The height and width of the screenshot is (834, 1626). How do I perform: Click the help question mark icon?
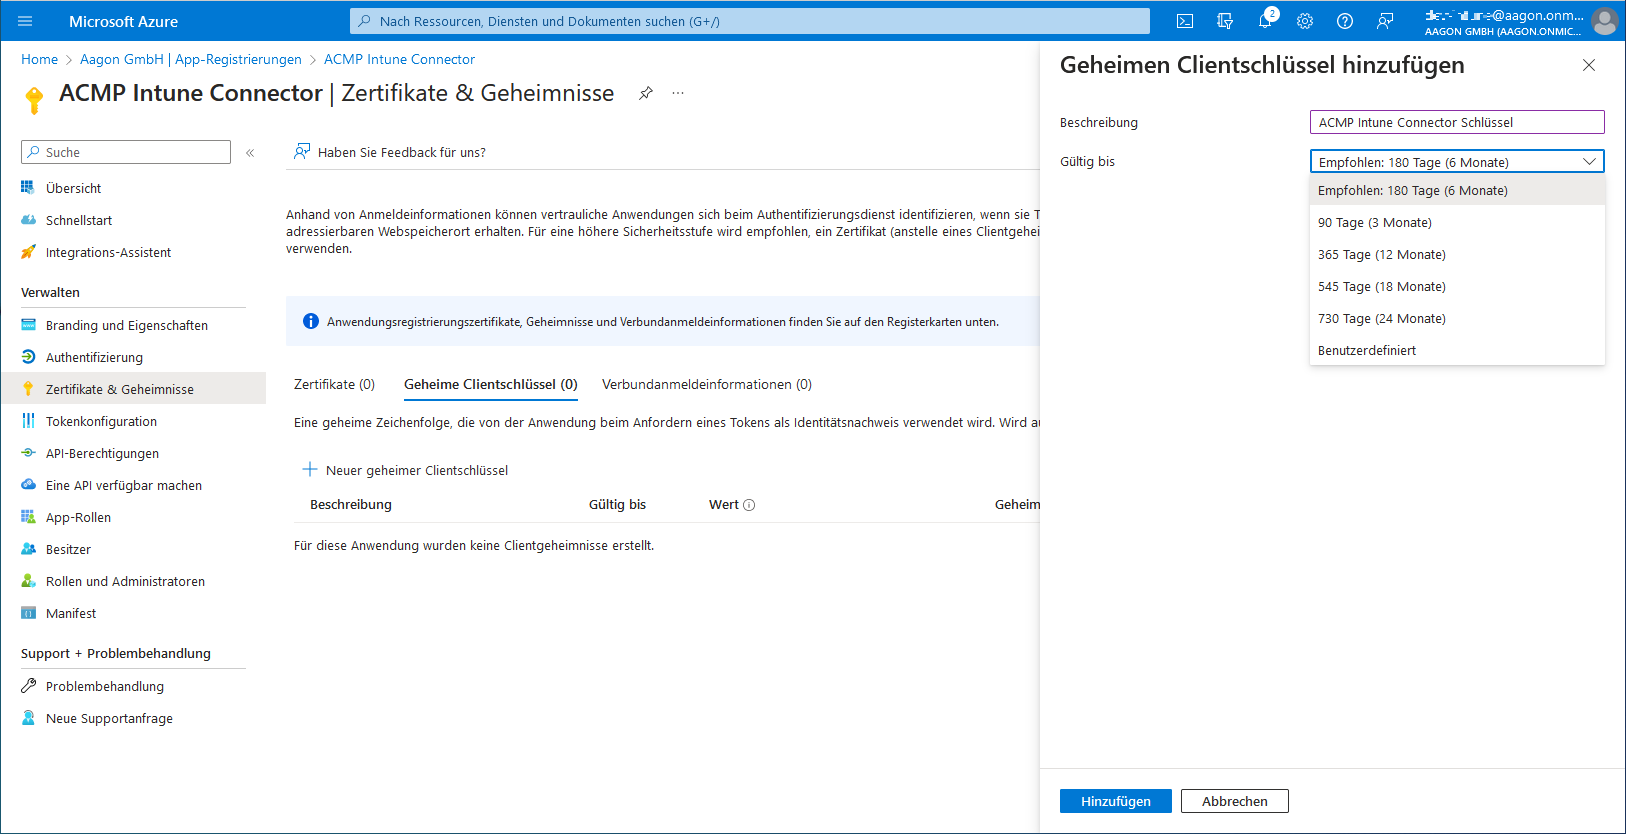[x=1345, y=21]
